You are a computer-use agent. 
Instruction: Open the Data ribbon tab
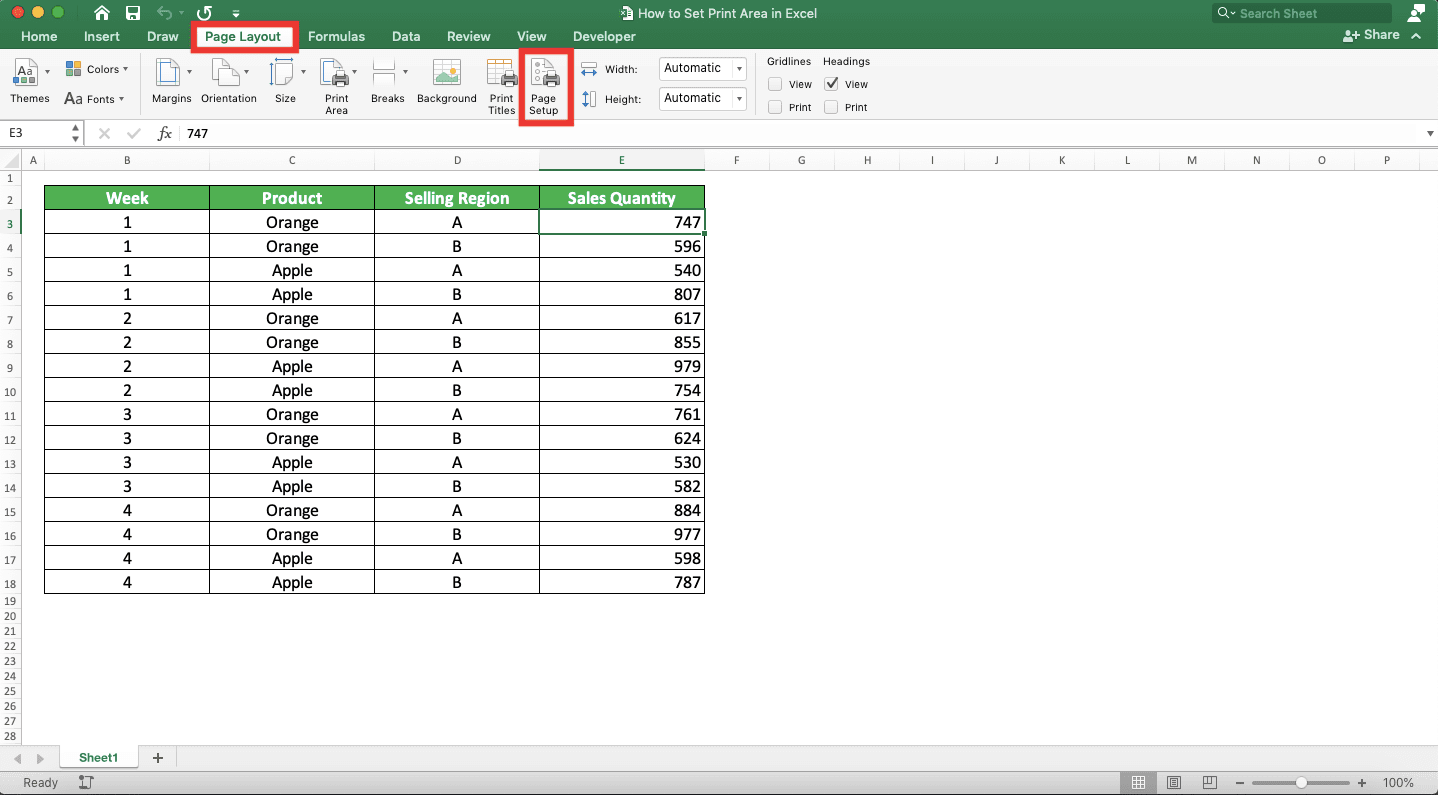406,36
